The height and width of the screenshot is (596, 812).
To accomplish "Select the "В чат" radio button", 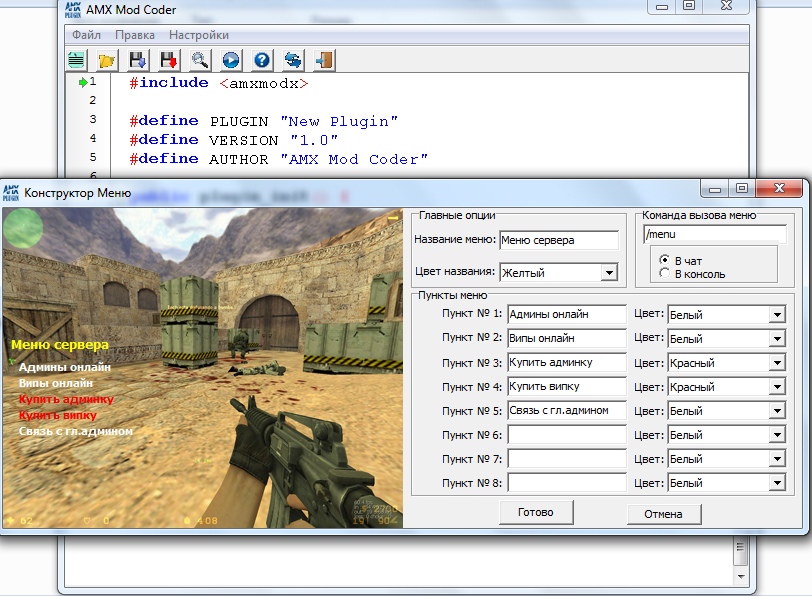I will (665, 261).
